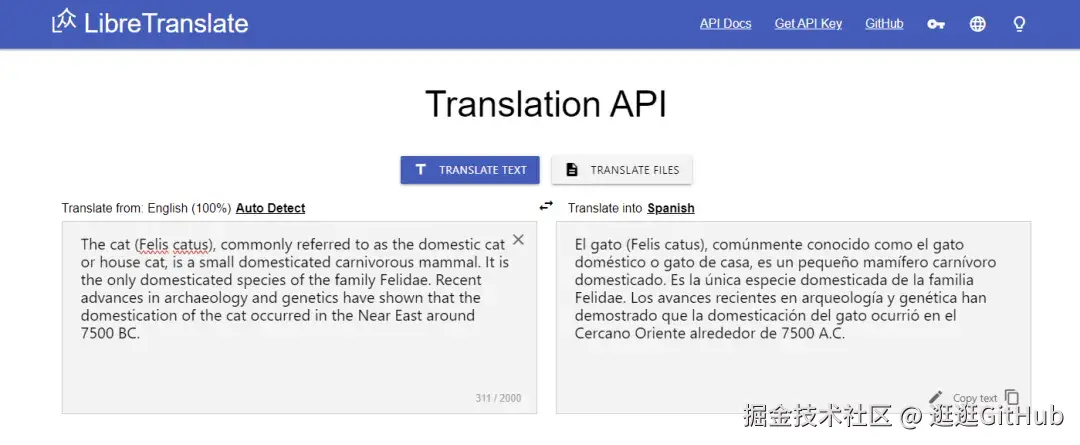
Task: Switch to Translate Text tab
Action: (470, 170)
